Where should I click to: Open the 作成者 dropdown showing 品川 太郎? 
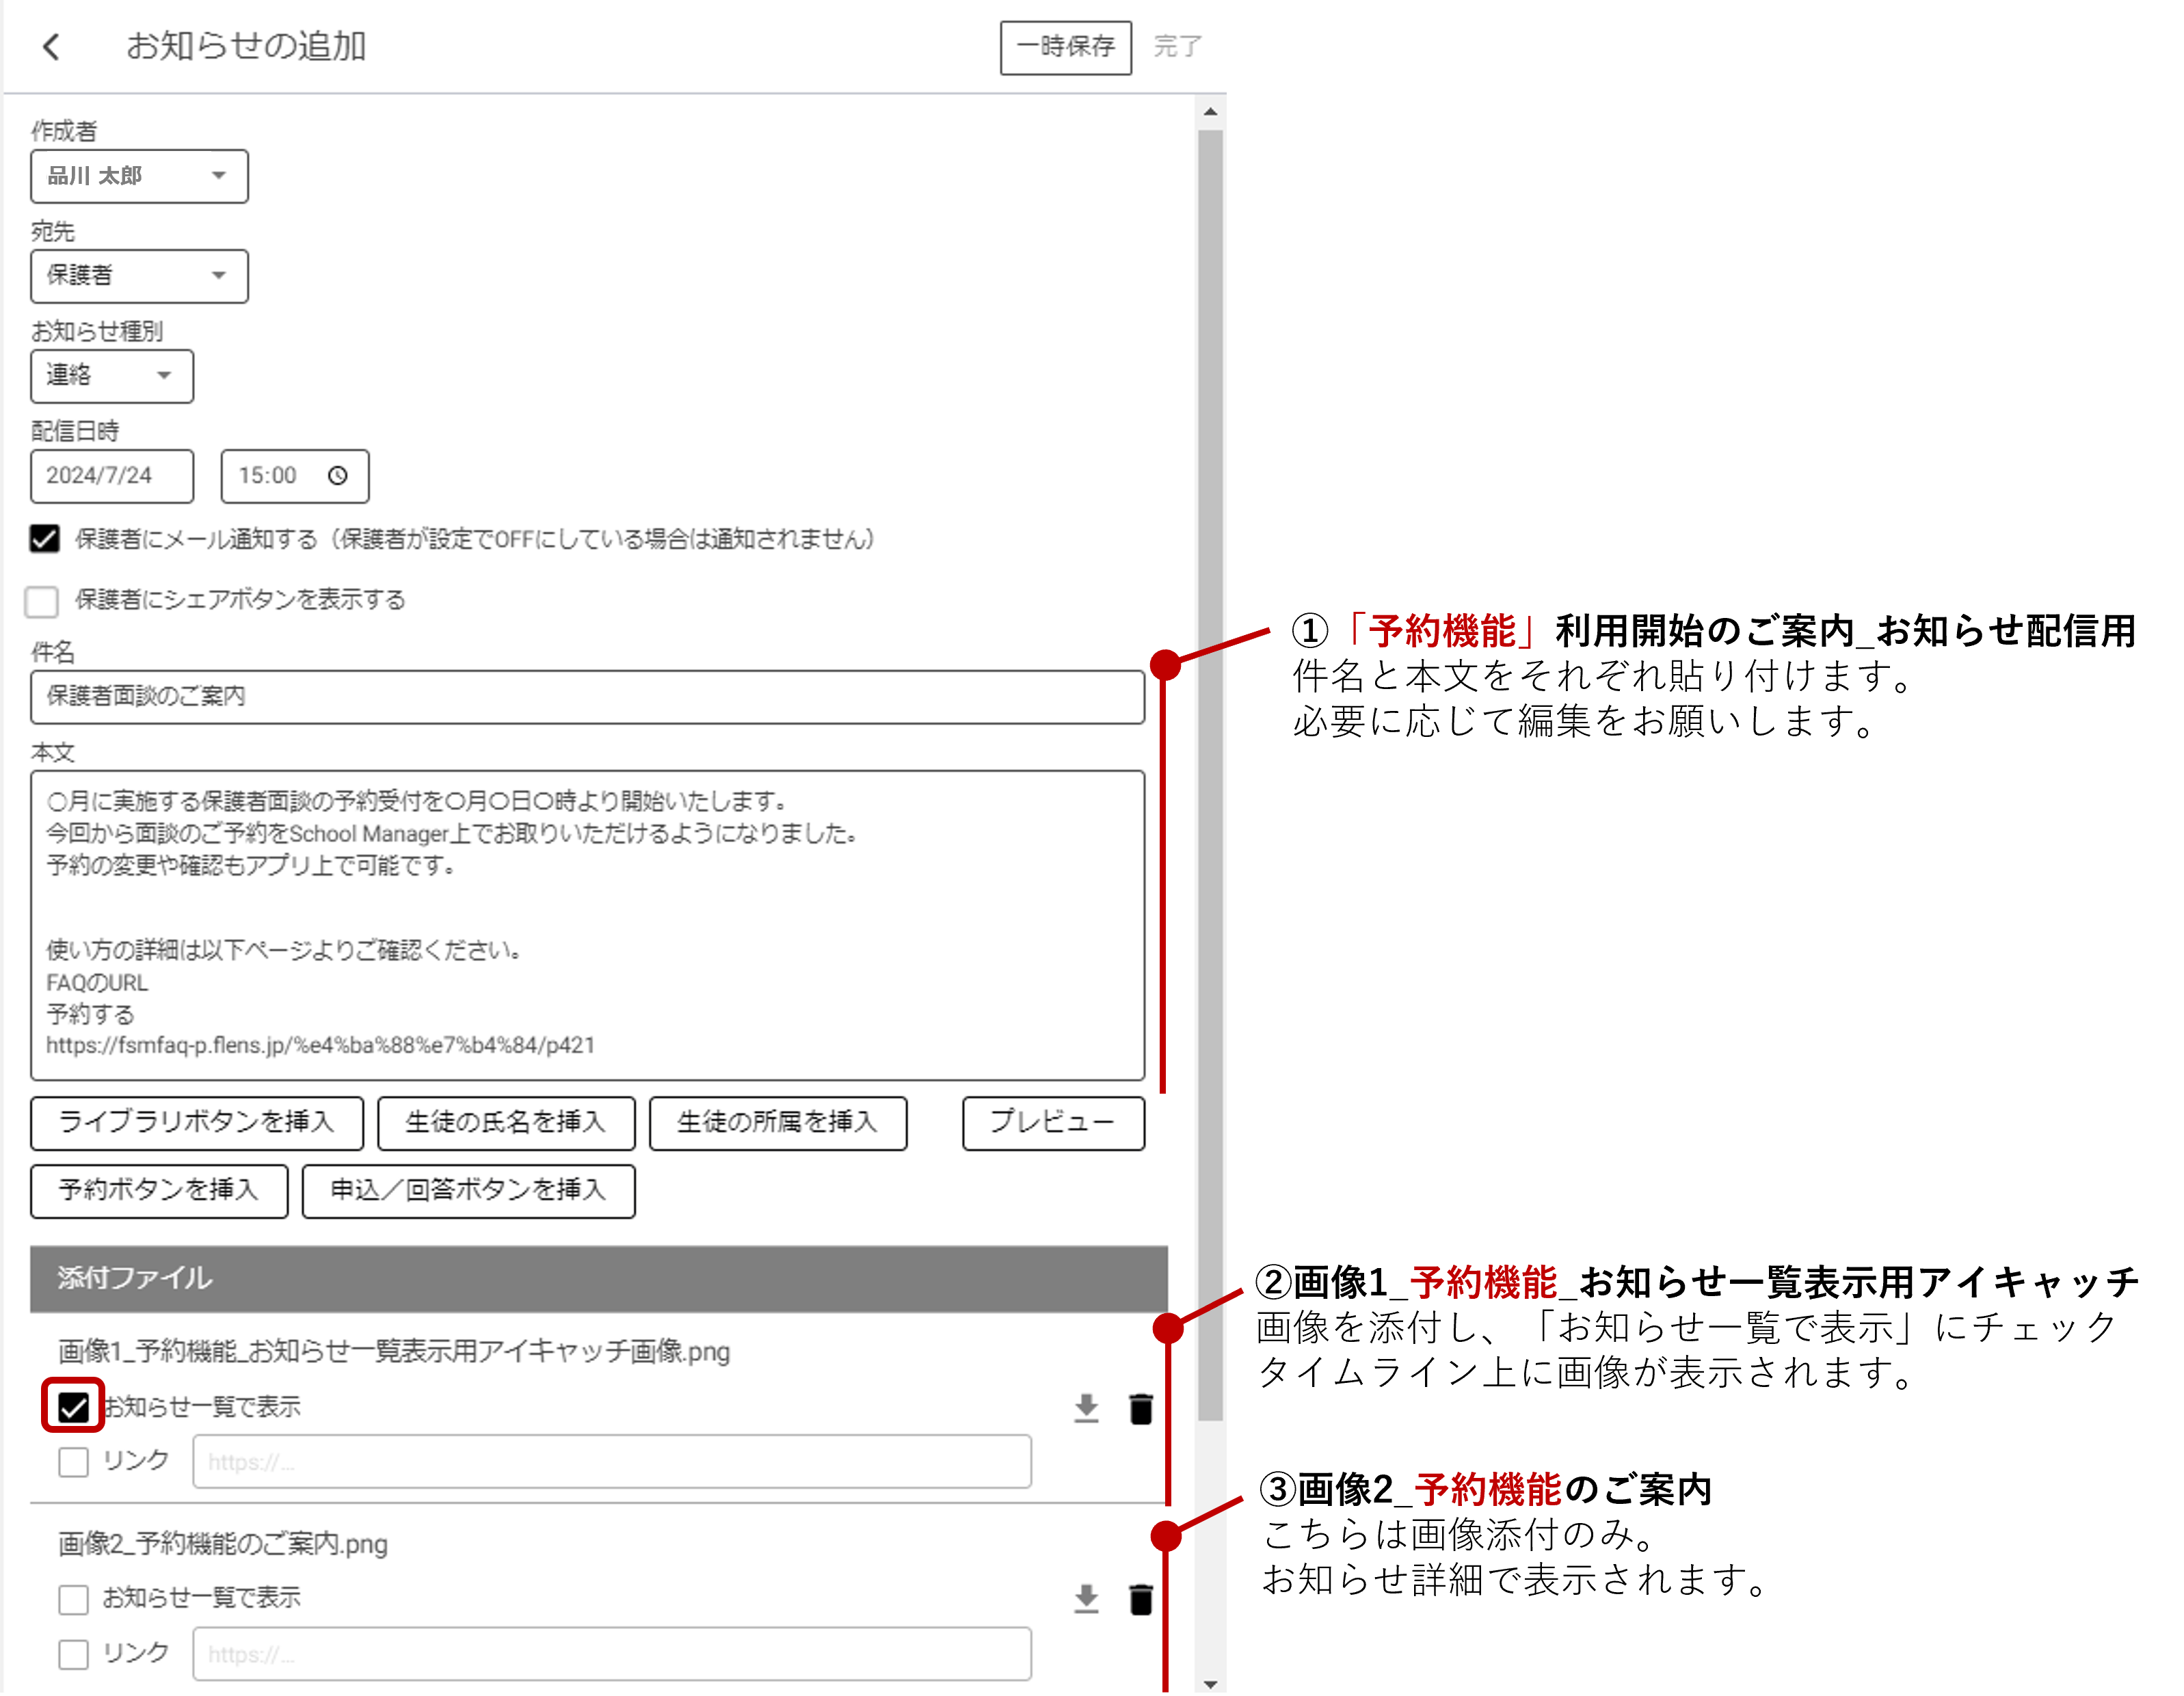139,176
